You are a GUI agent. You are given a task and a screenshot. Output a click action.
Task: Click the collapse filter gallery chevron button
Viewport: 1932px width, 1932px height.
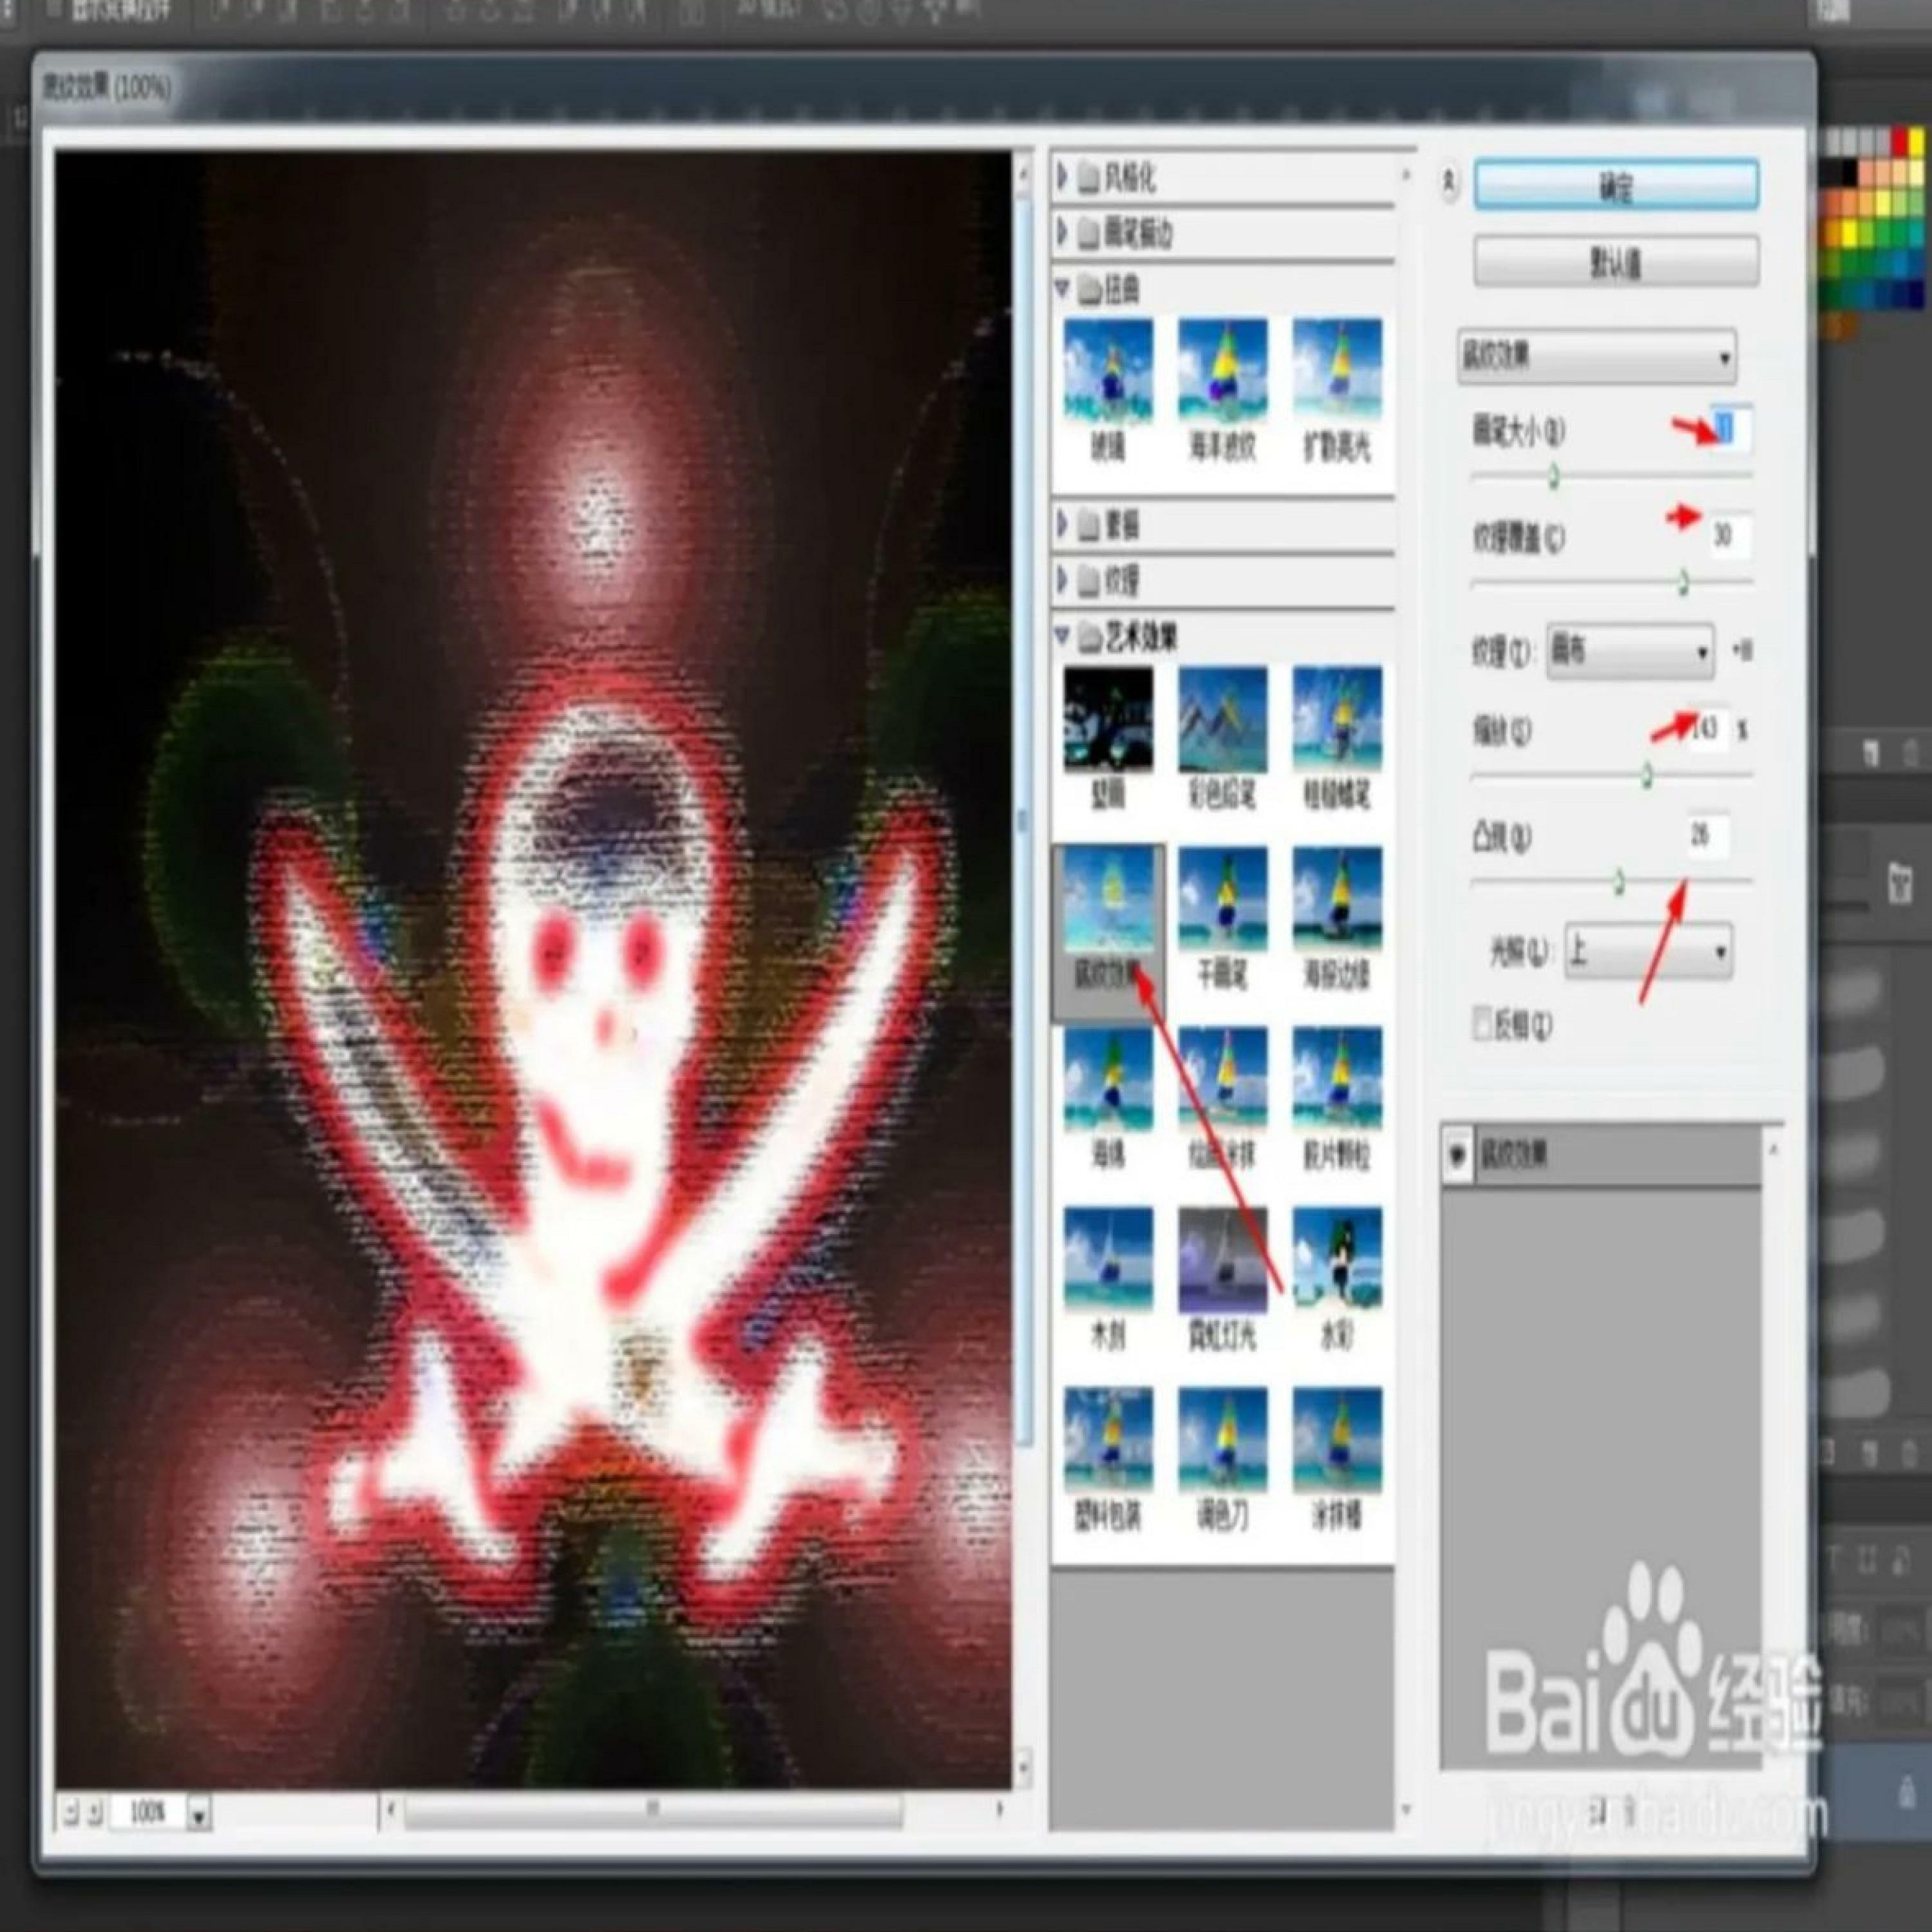tap(1448, 182)
